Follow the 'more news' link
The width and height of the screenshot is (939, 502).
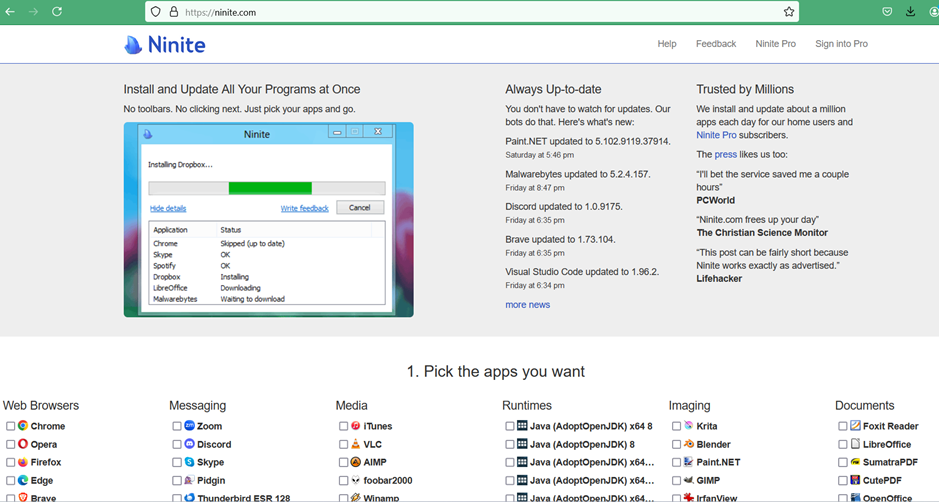click(527, 304)
